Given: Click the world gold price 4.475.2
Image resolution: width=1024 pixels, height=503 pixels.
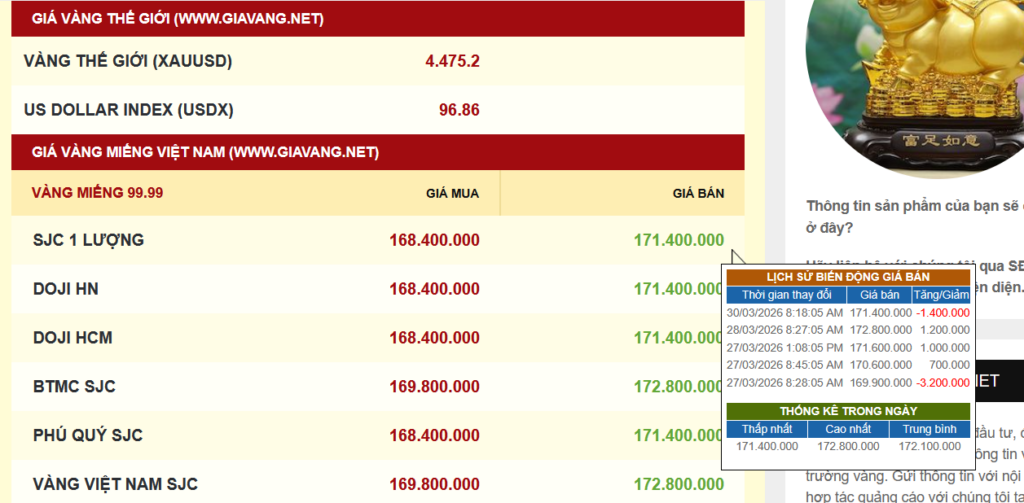Looking at the screenshot, I should click(452, 61).
